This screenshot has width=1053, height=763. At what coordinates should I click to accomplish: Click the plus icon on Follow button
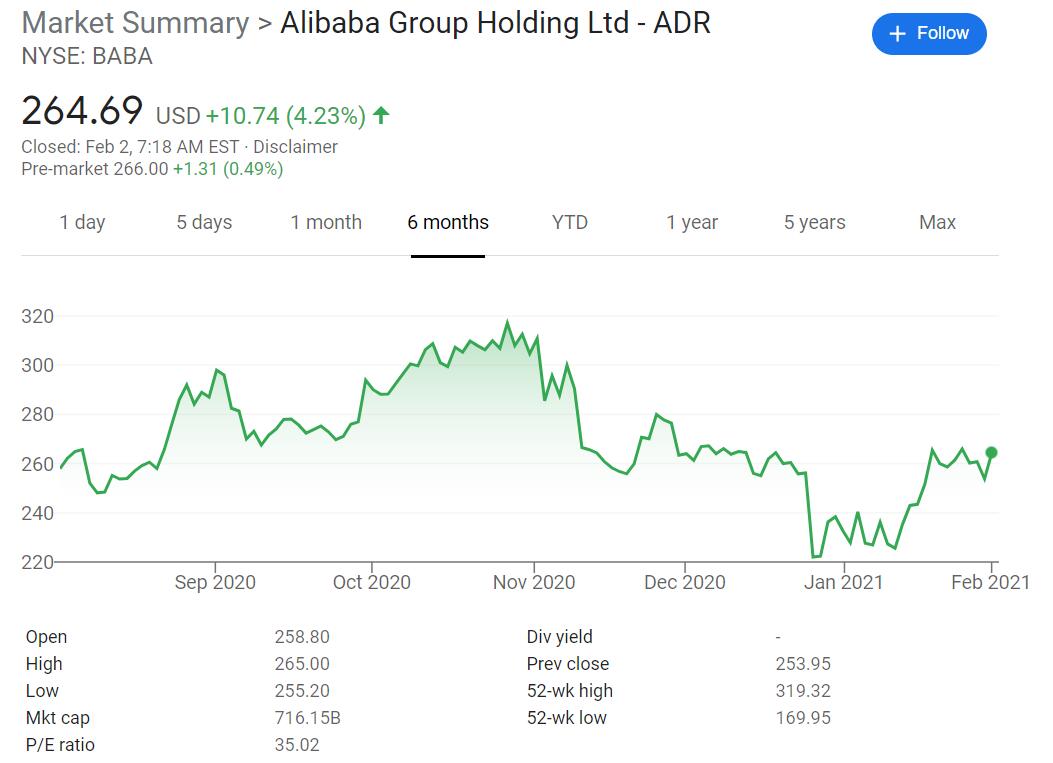tap(897, 34)
